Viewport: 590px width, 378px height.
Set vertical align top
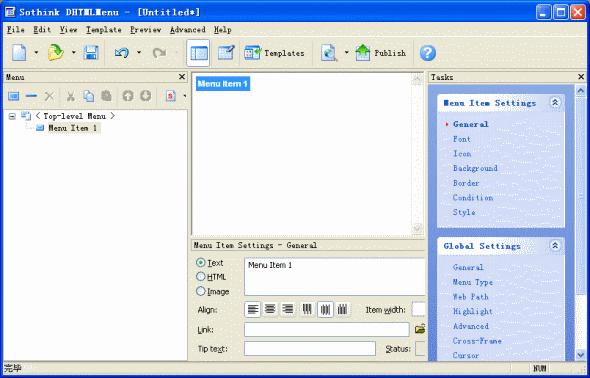coord(307,310)
